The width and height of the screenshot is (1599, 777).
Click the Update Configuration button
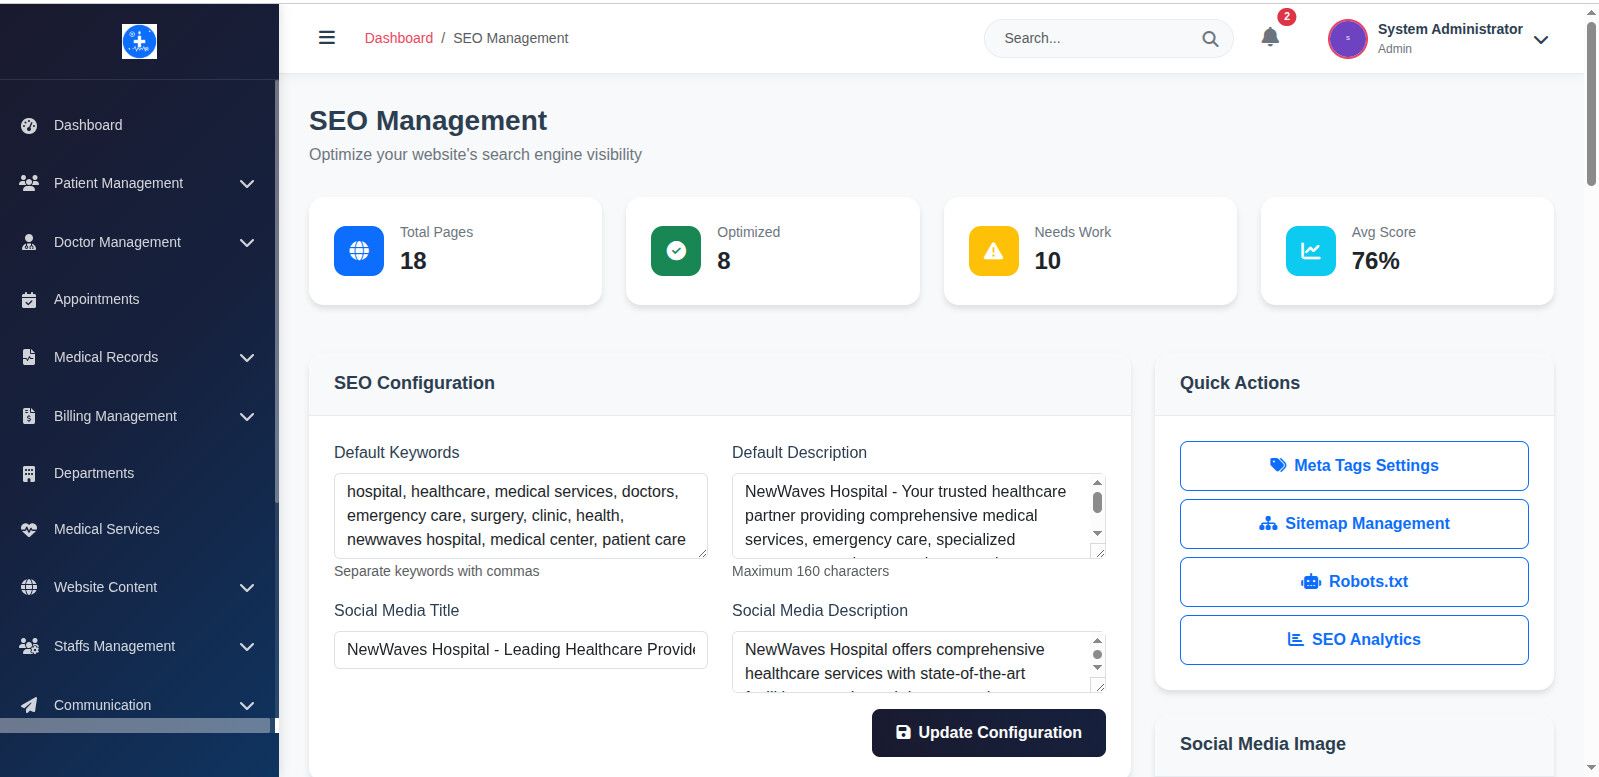(x=988, y=733)
